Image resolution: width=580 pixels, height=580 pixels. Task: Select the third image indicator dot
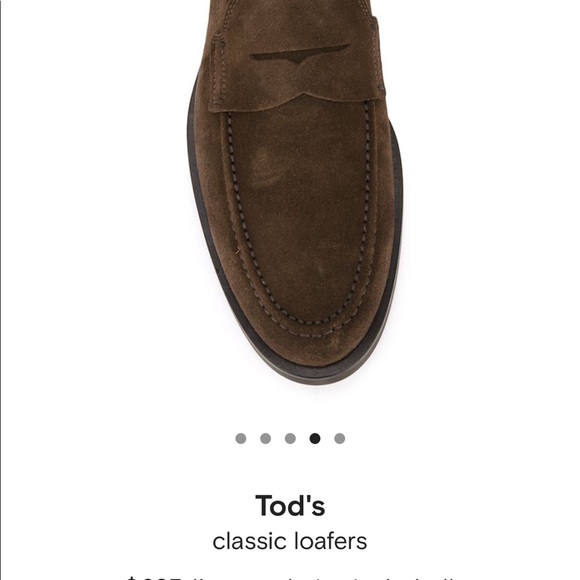click(x=290, y=438)
